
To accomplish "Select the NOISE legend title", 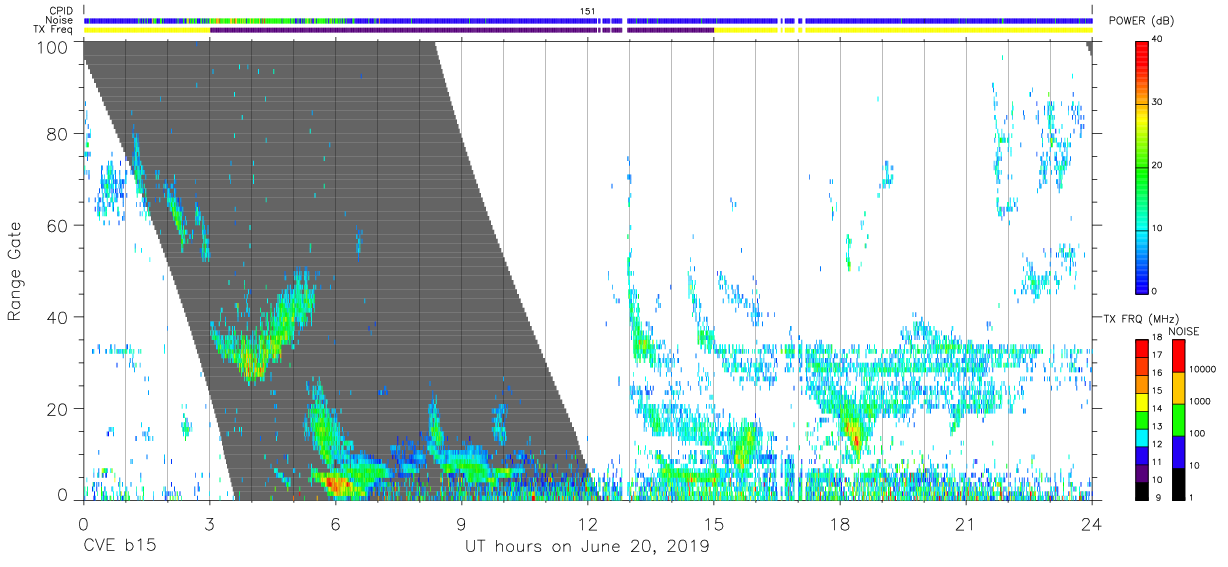I will (1184, 331).
